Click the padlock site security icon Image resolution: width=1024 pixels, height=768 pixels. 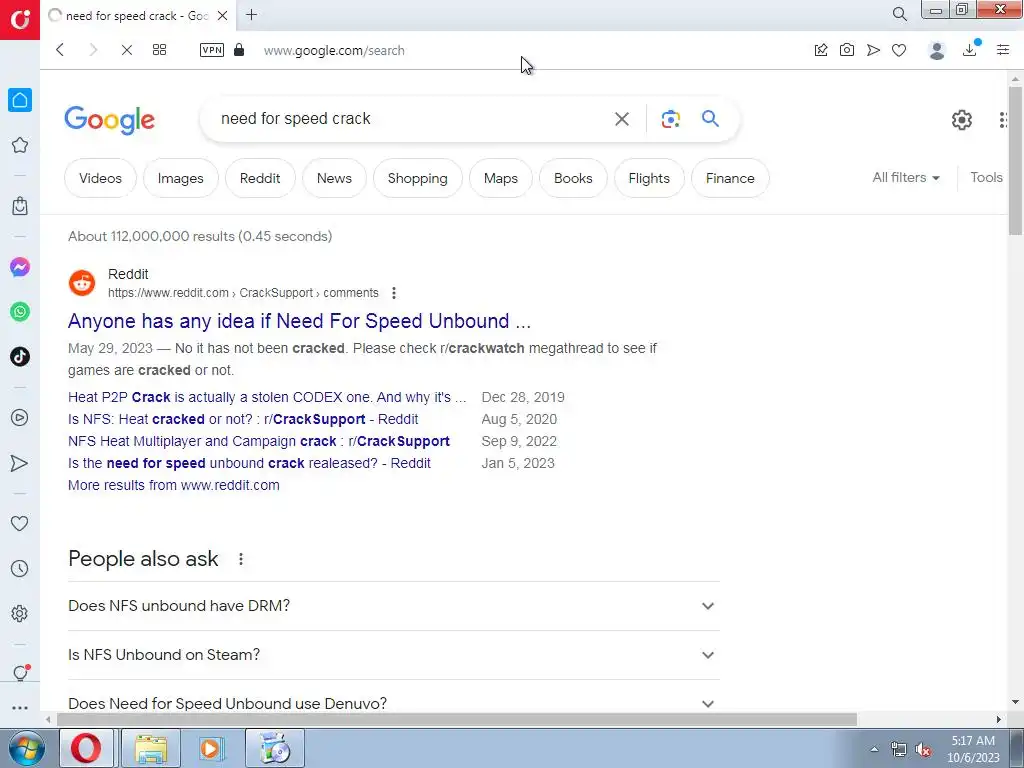click(x=239, y=50)
